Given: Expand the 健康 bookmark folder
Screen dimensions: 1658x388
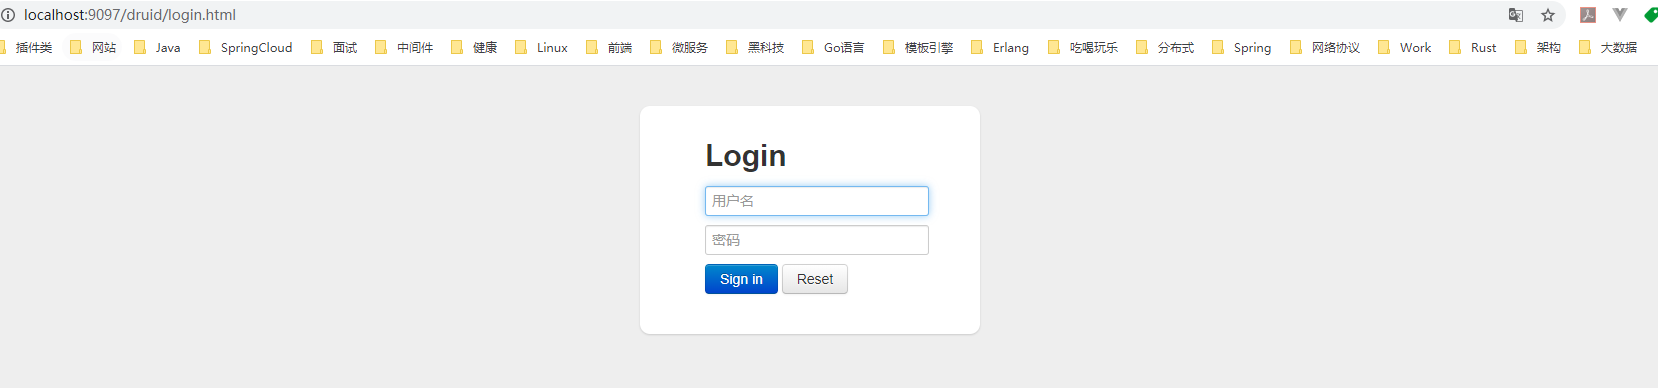Looking at the screenshot, I should [x=474, y=47].
